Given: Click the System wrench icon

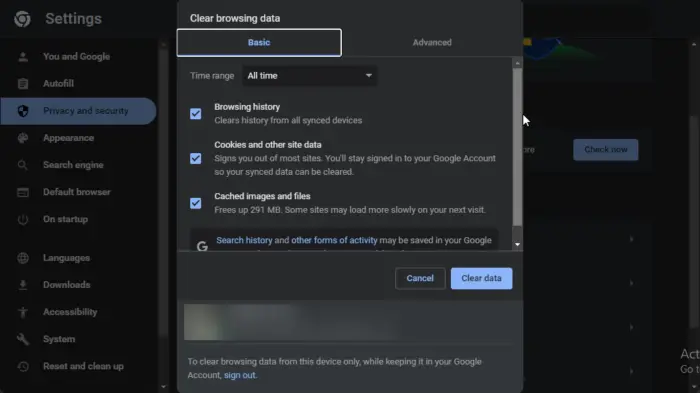Looking at the screenshot, I should [x=23, y=339].
